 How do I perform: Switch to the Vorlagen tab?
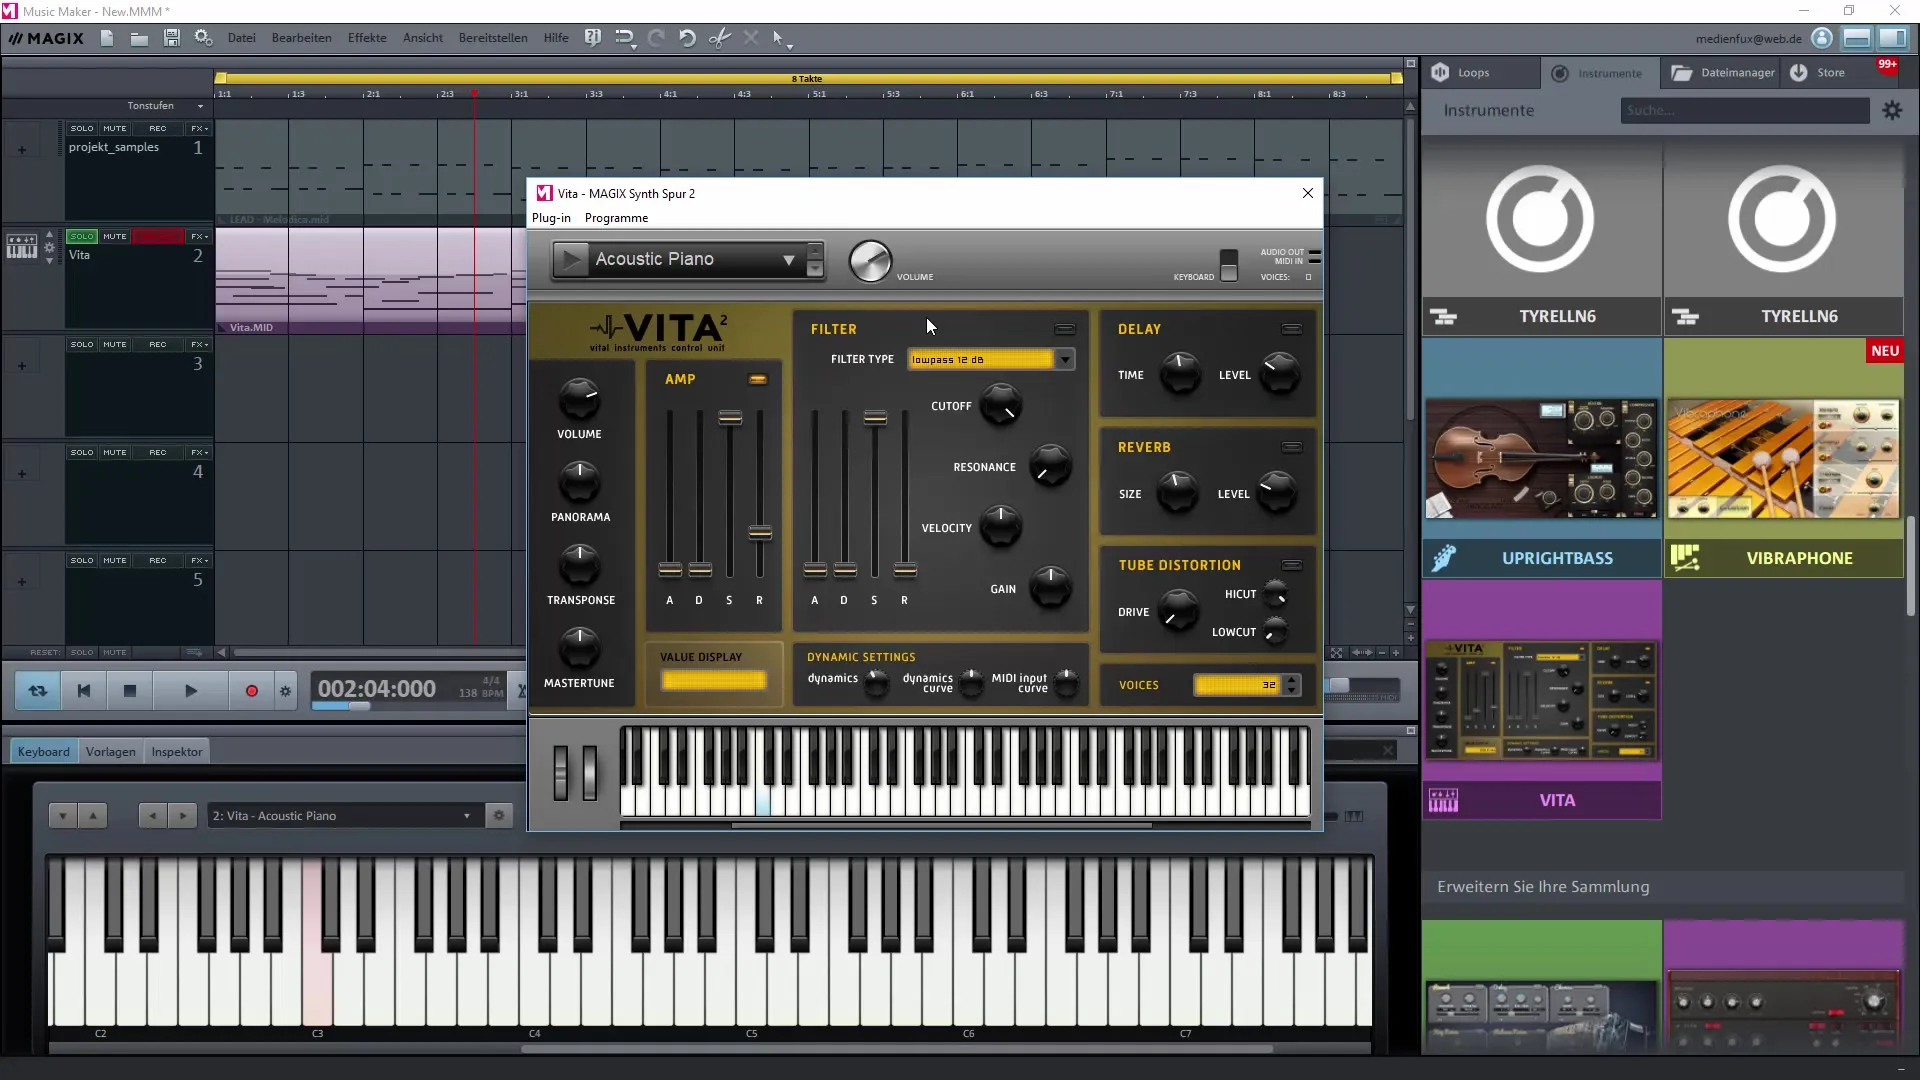tap(110, 752)
